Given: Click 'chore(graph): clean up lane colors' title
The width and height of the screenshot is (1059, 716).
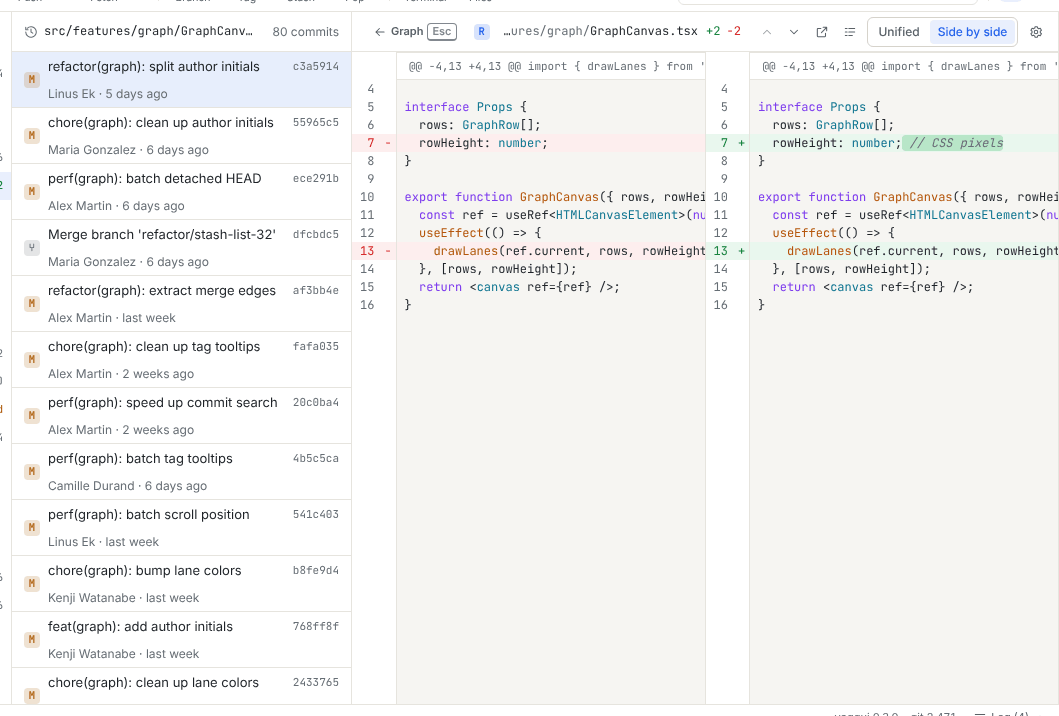Looking at the screenshot, I should coord(153,683).
